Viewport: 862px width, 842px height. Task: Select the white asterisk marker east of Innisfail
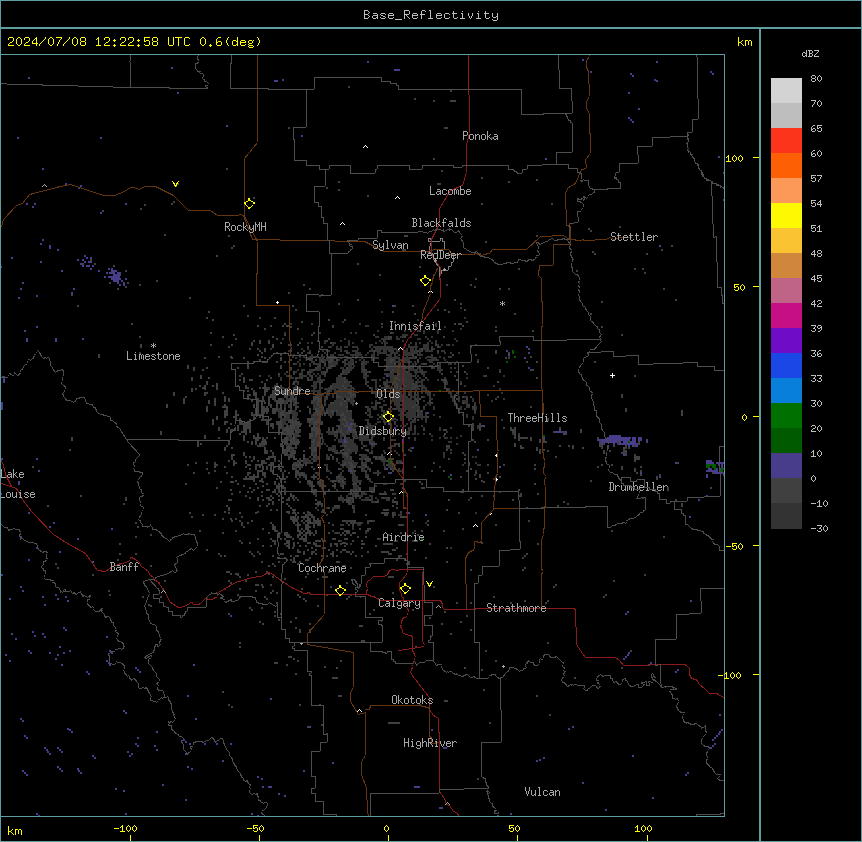[502, 303]
